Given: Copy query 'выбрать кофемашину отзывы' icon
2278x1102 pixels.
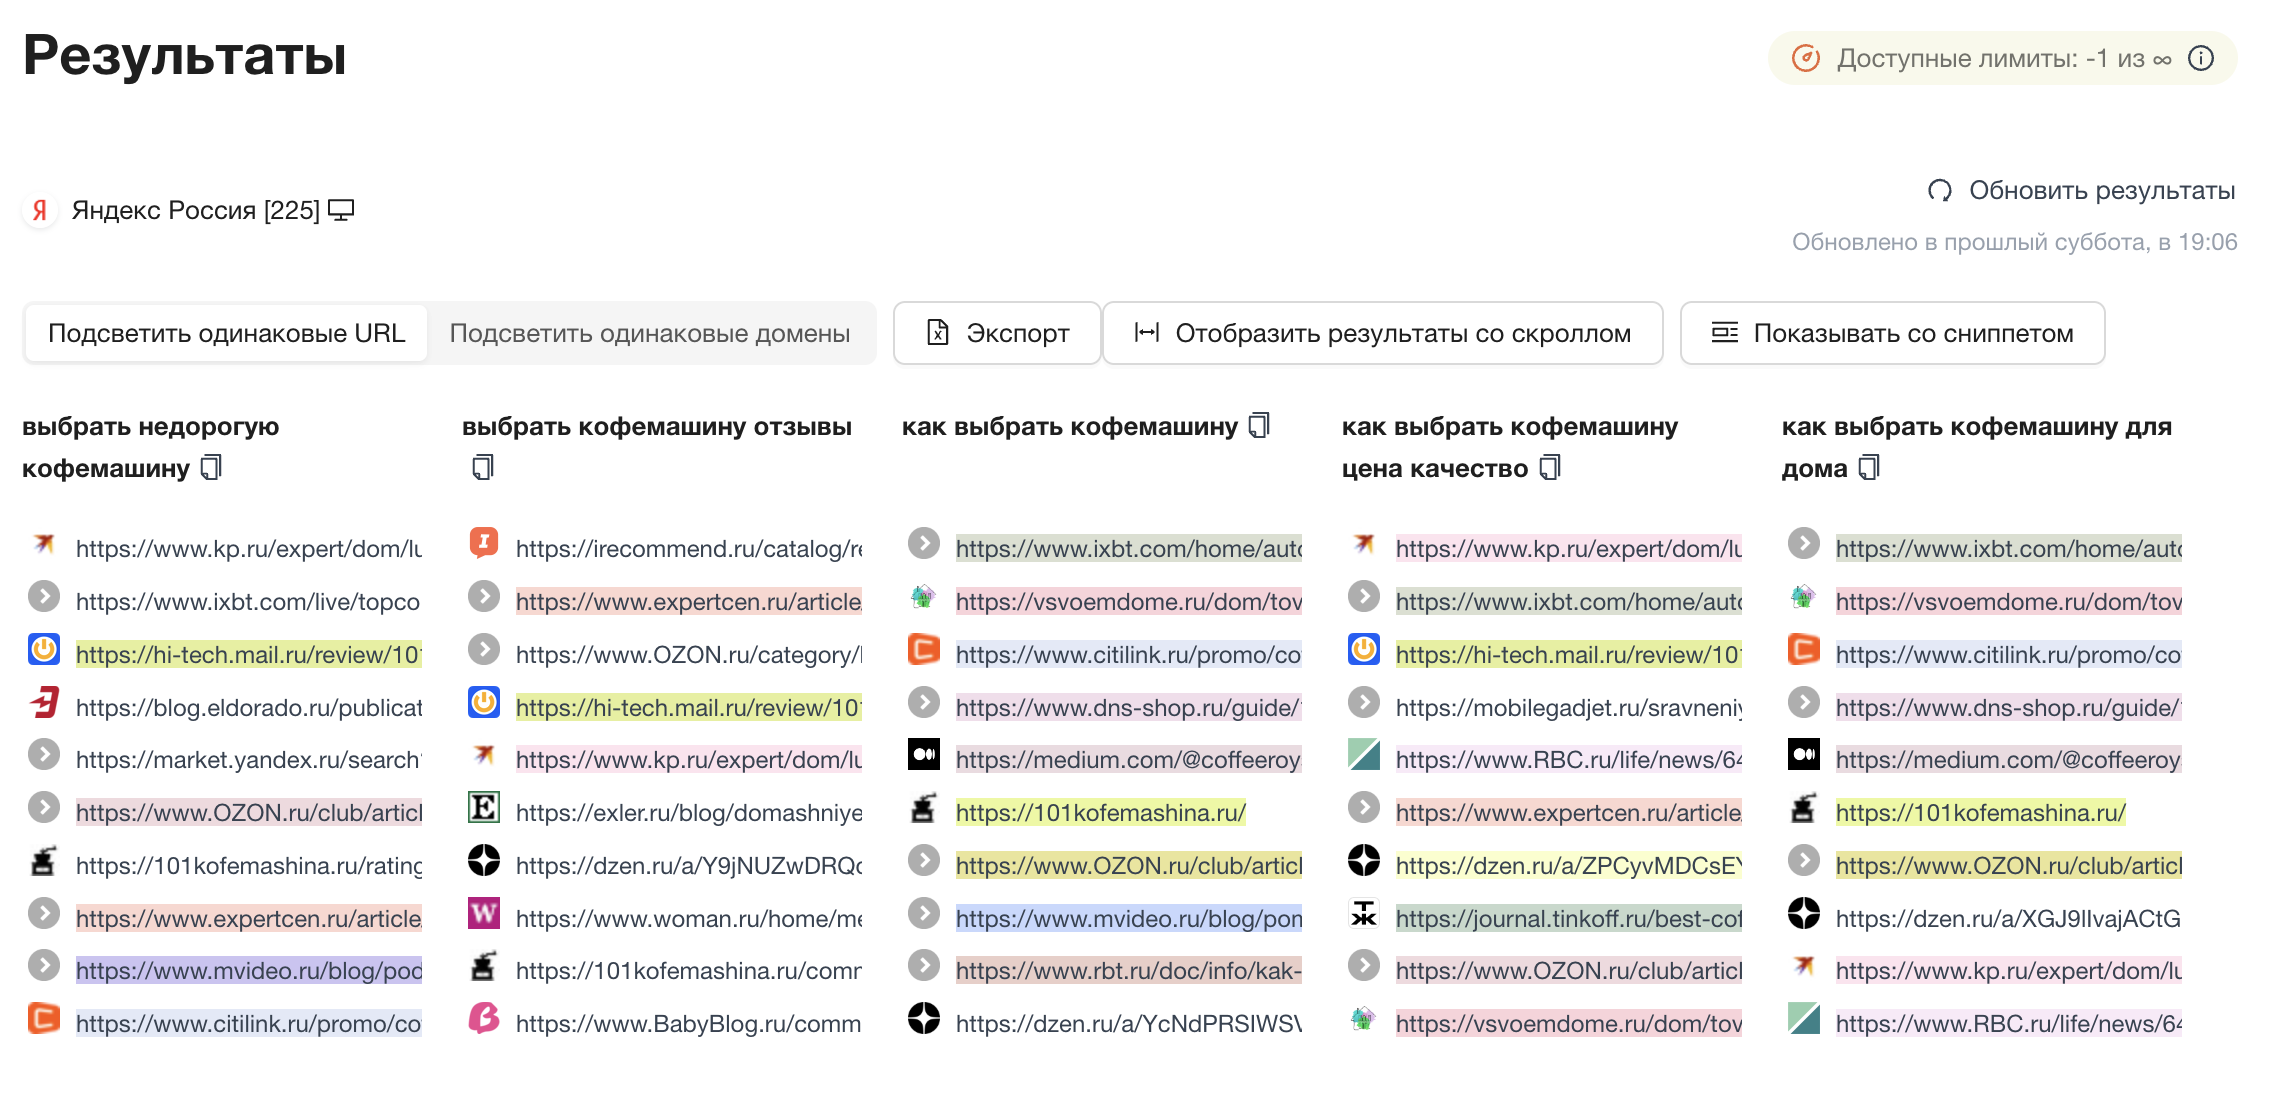Looking at the screenshot, I should 483,467.
